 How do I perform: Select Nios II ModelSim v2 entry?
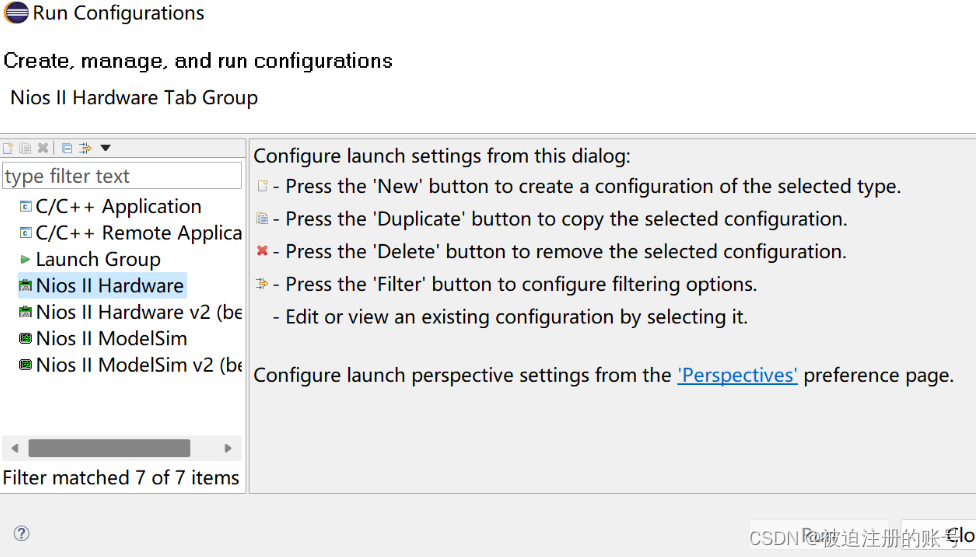130,365
